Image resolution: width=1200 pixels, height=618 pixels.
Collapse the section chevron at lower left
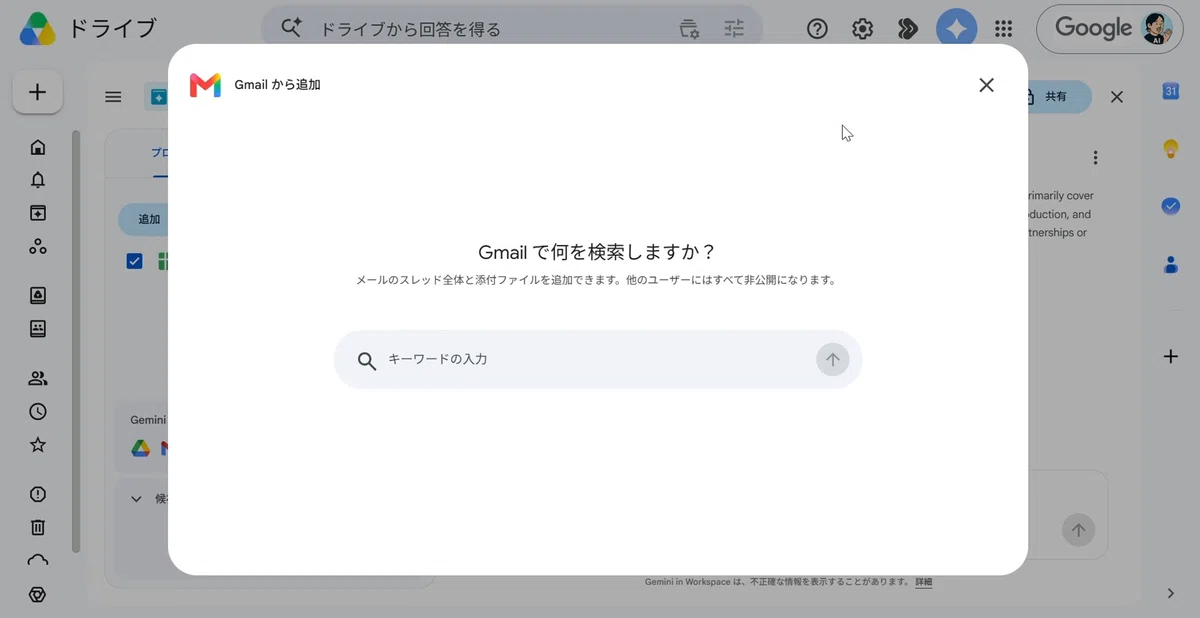(x=137, y=498)
